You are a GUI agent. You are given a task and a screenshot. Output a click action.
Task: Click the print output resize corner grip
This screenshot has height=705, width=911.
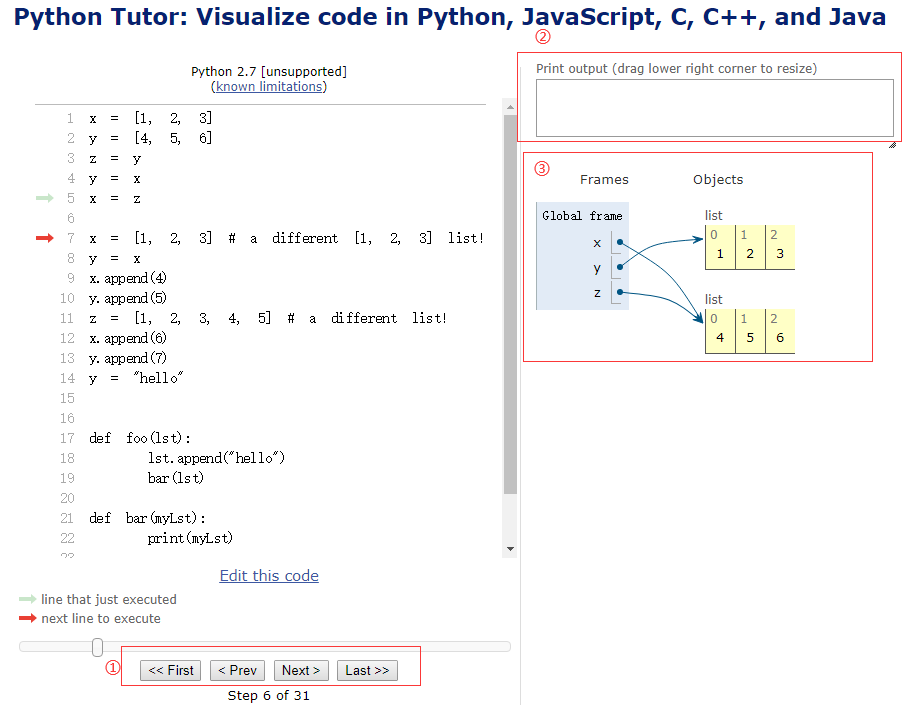pyautogui.click(x=892, y=145)
